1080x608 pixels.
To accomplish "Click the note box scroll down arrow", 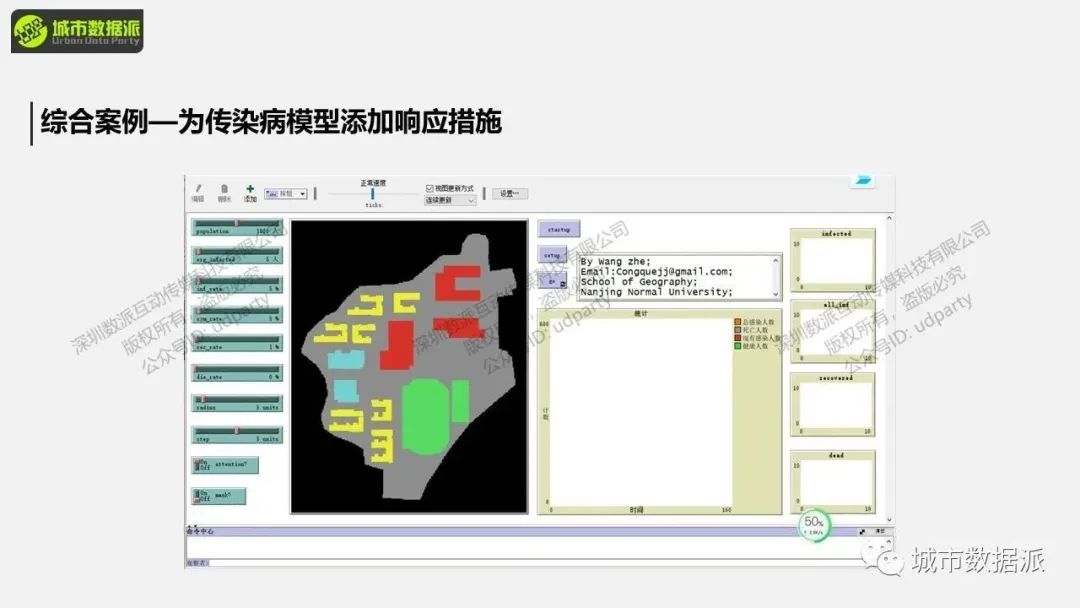I will [x=776, y=294].
